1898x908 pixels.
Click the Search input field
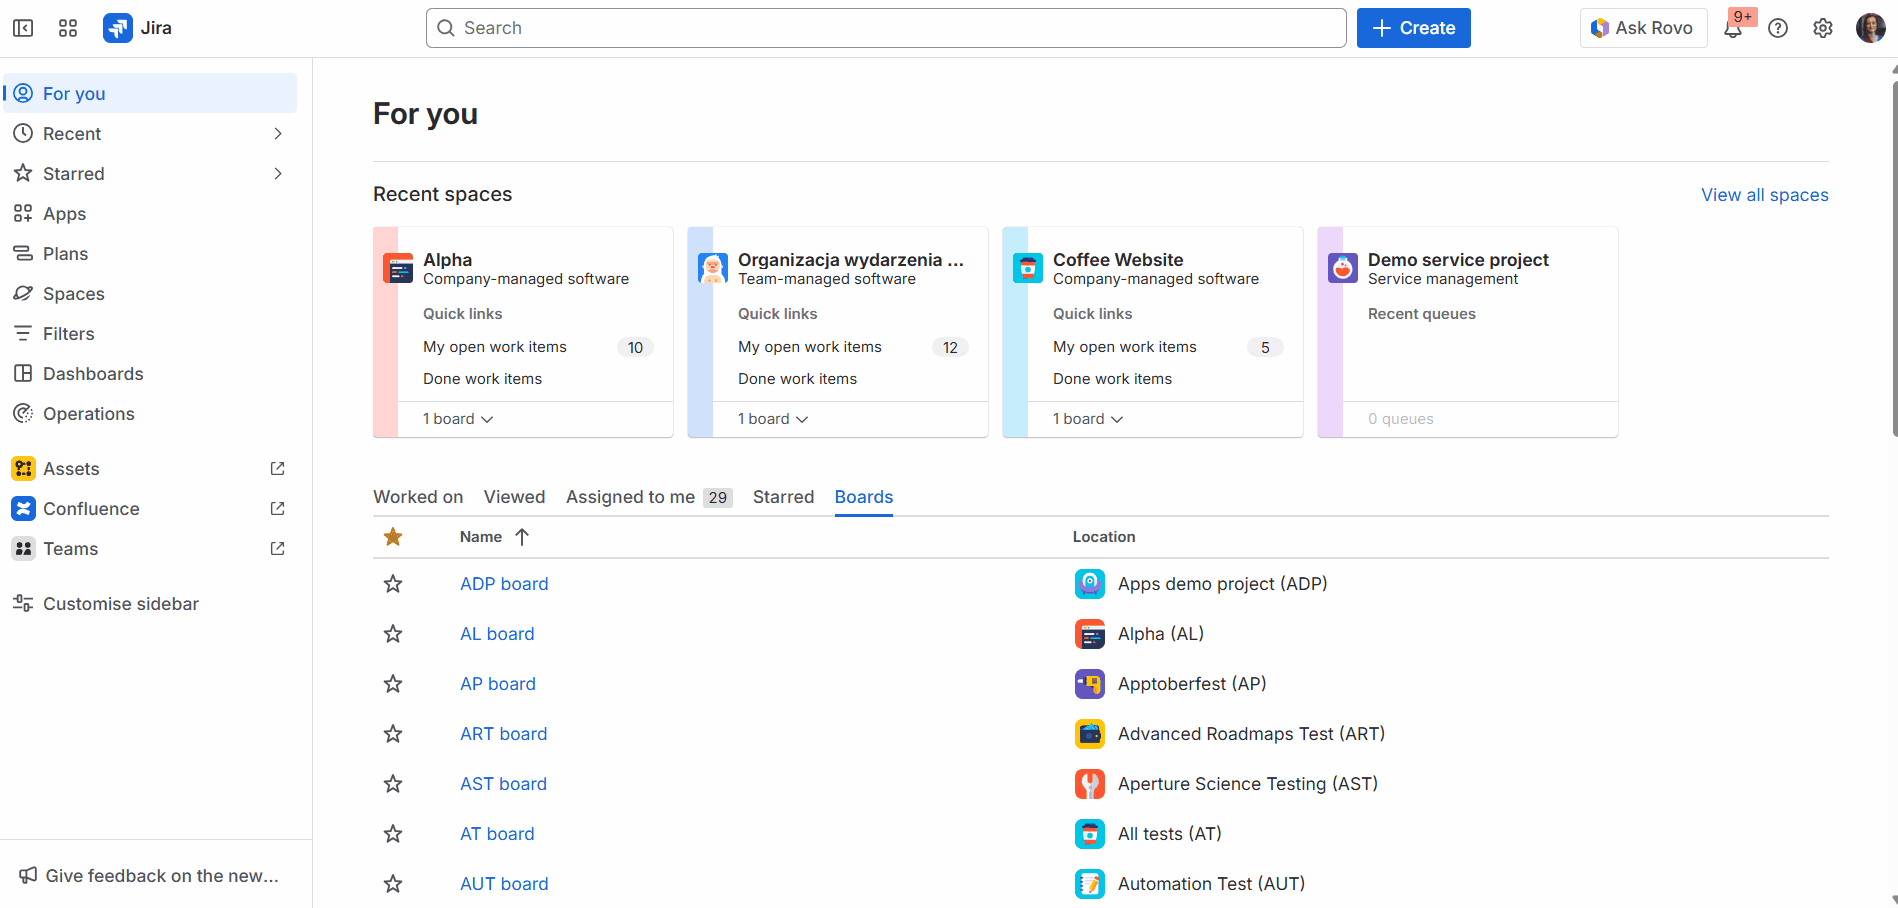(x=886, y=28)
